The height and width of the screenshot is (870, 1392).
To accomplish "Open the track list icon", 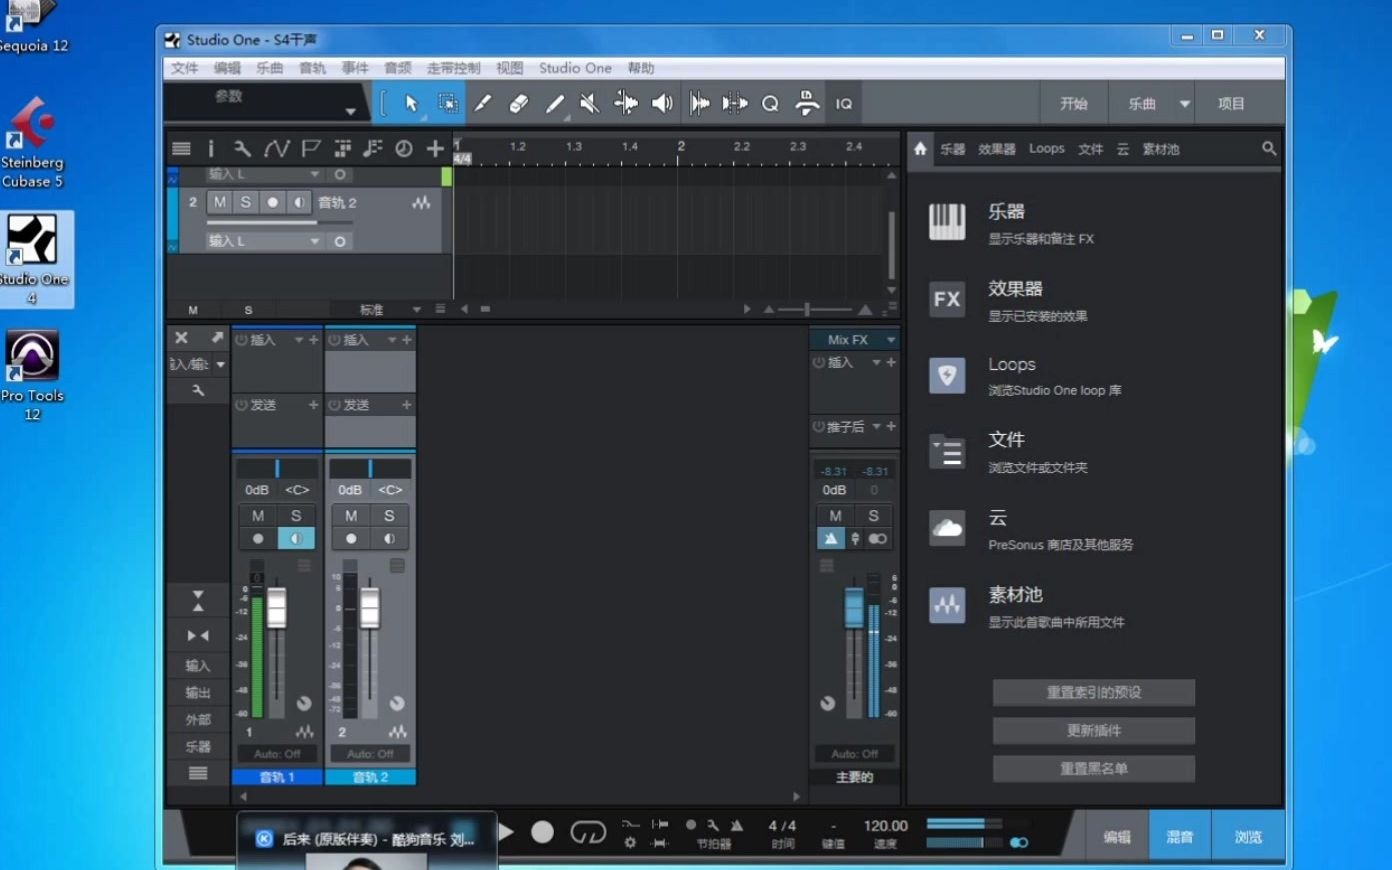I will 181,149.
